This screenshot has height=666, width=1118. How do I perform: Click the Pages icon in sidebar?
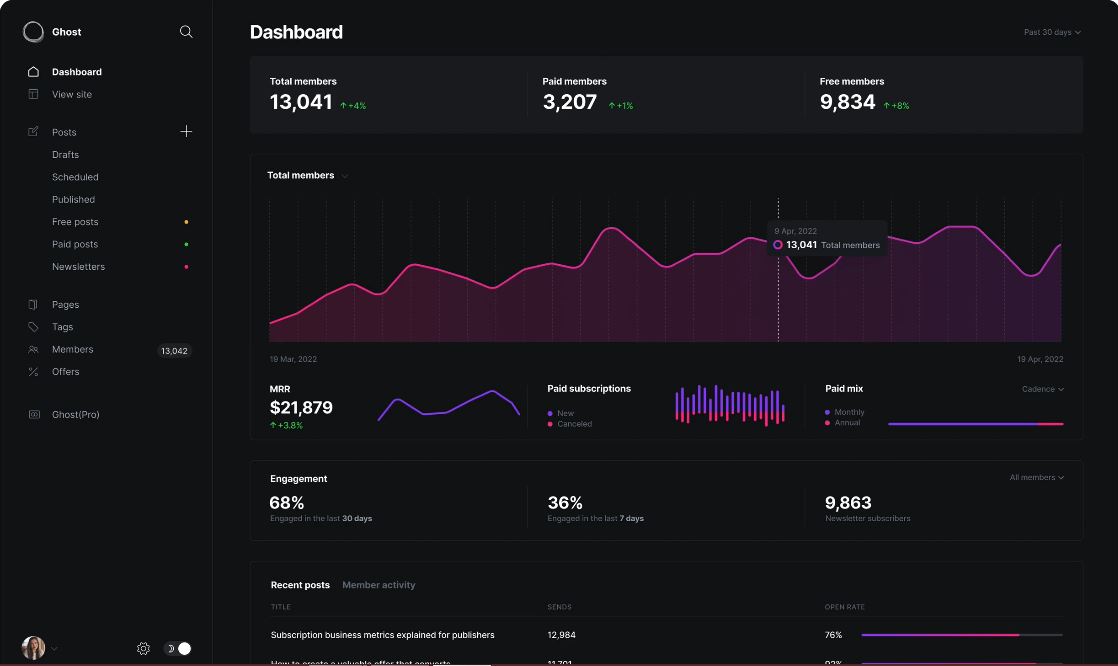tap(33, 304)
